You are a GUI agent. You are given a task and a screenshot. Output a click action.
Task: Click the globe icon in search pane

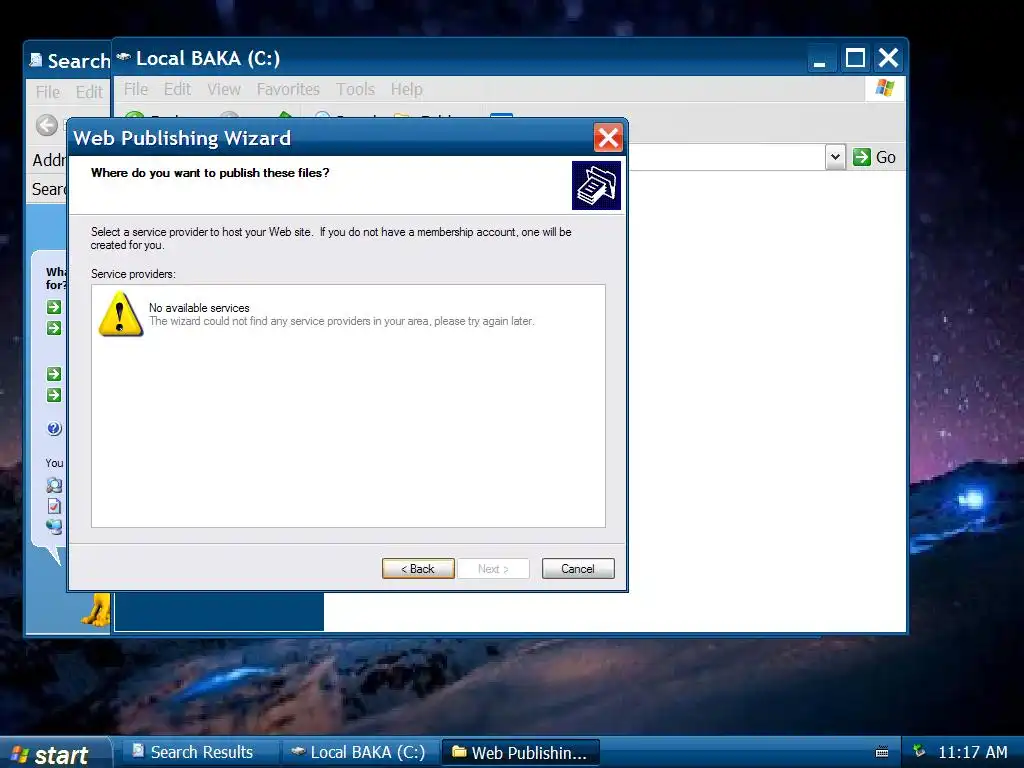click(x=55, y=526)
